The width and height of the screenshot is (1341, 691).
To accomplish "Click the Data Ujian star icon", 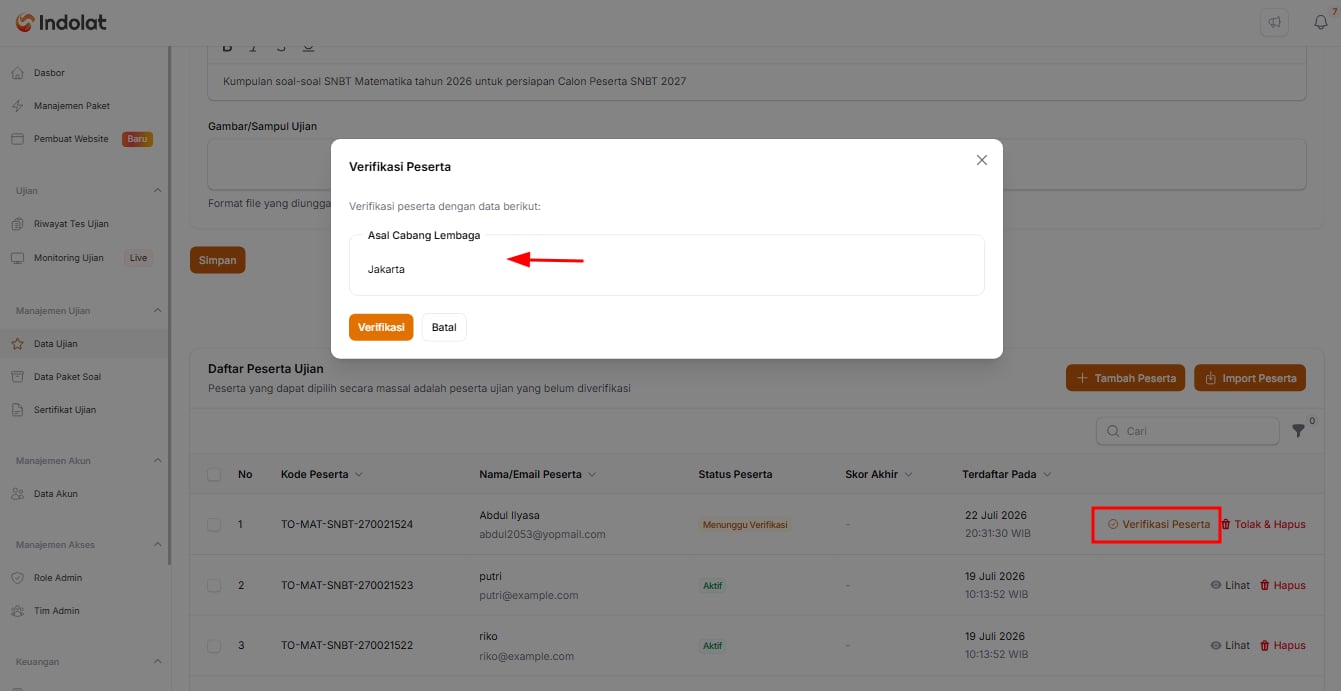I will tap(17, 344).
